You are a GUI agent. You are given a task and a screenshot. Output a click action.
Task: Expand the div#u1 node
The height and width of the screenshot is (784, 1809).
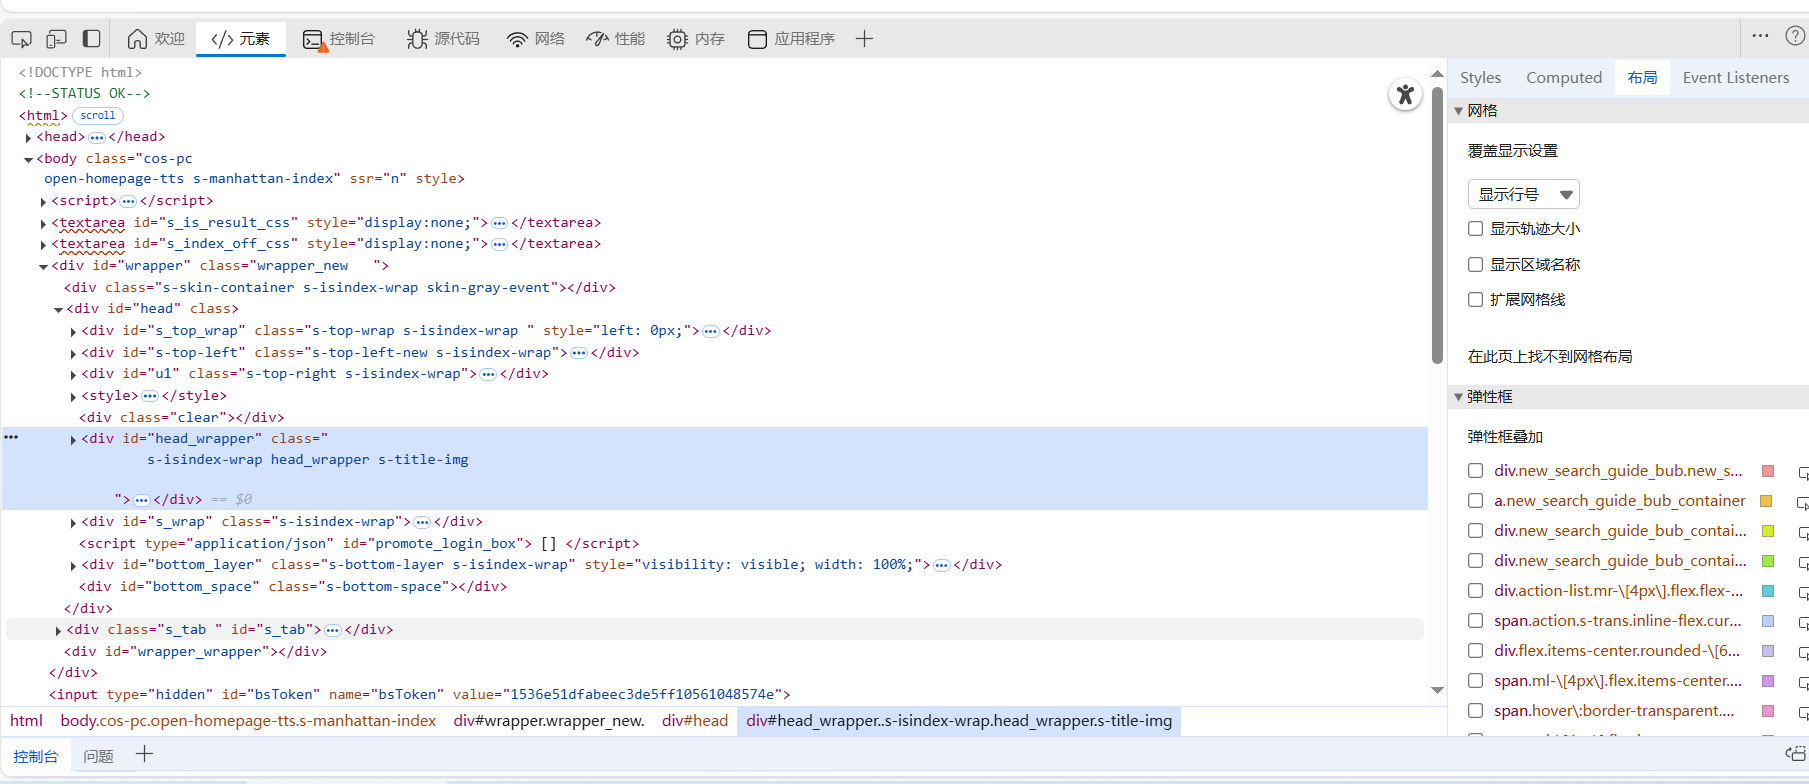73,375
